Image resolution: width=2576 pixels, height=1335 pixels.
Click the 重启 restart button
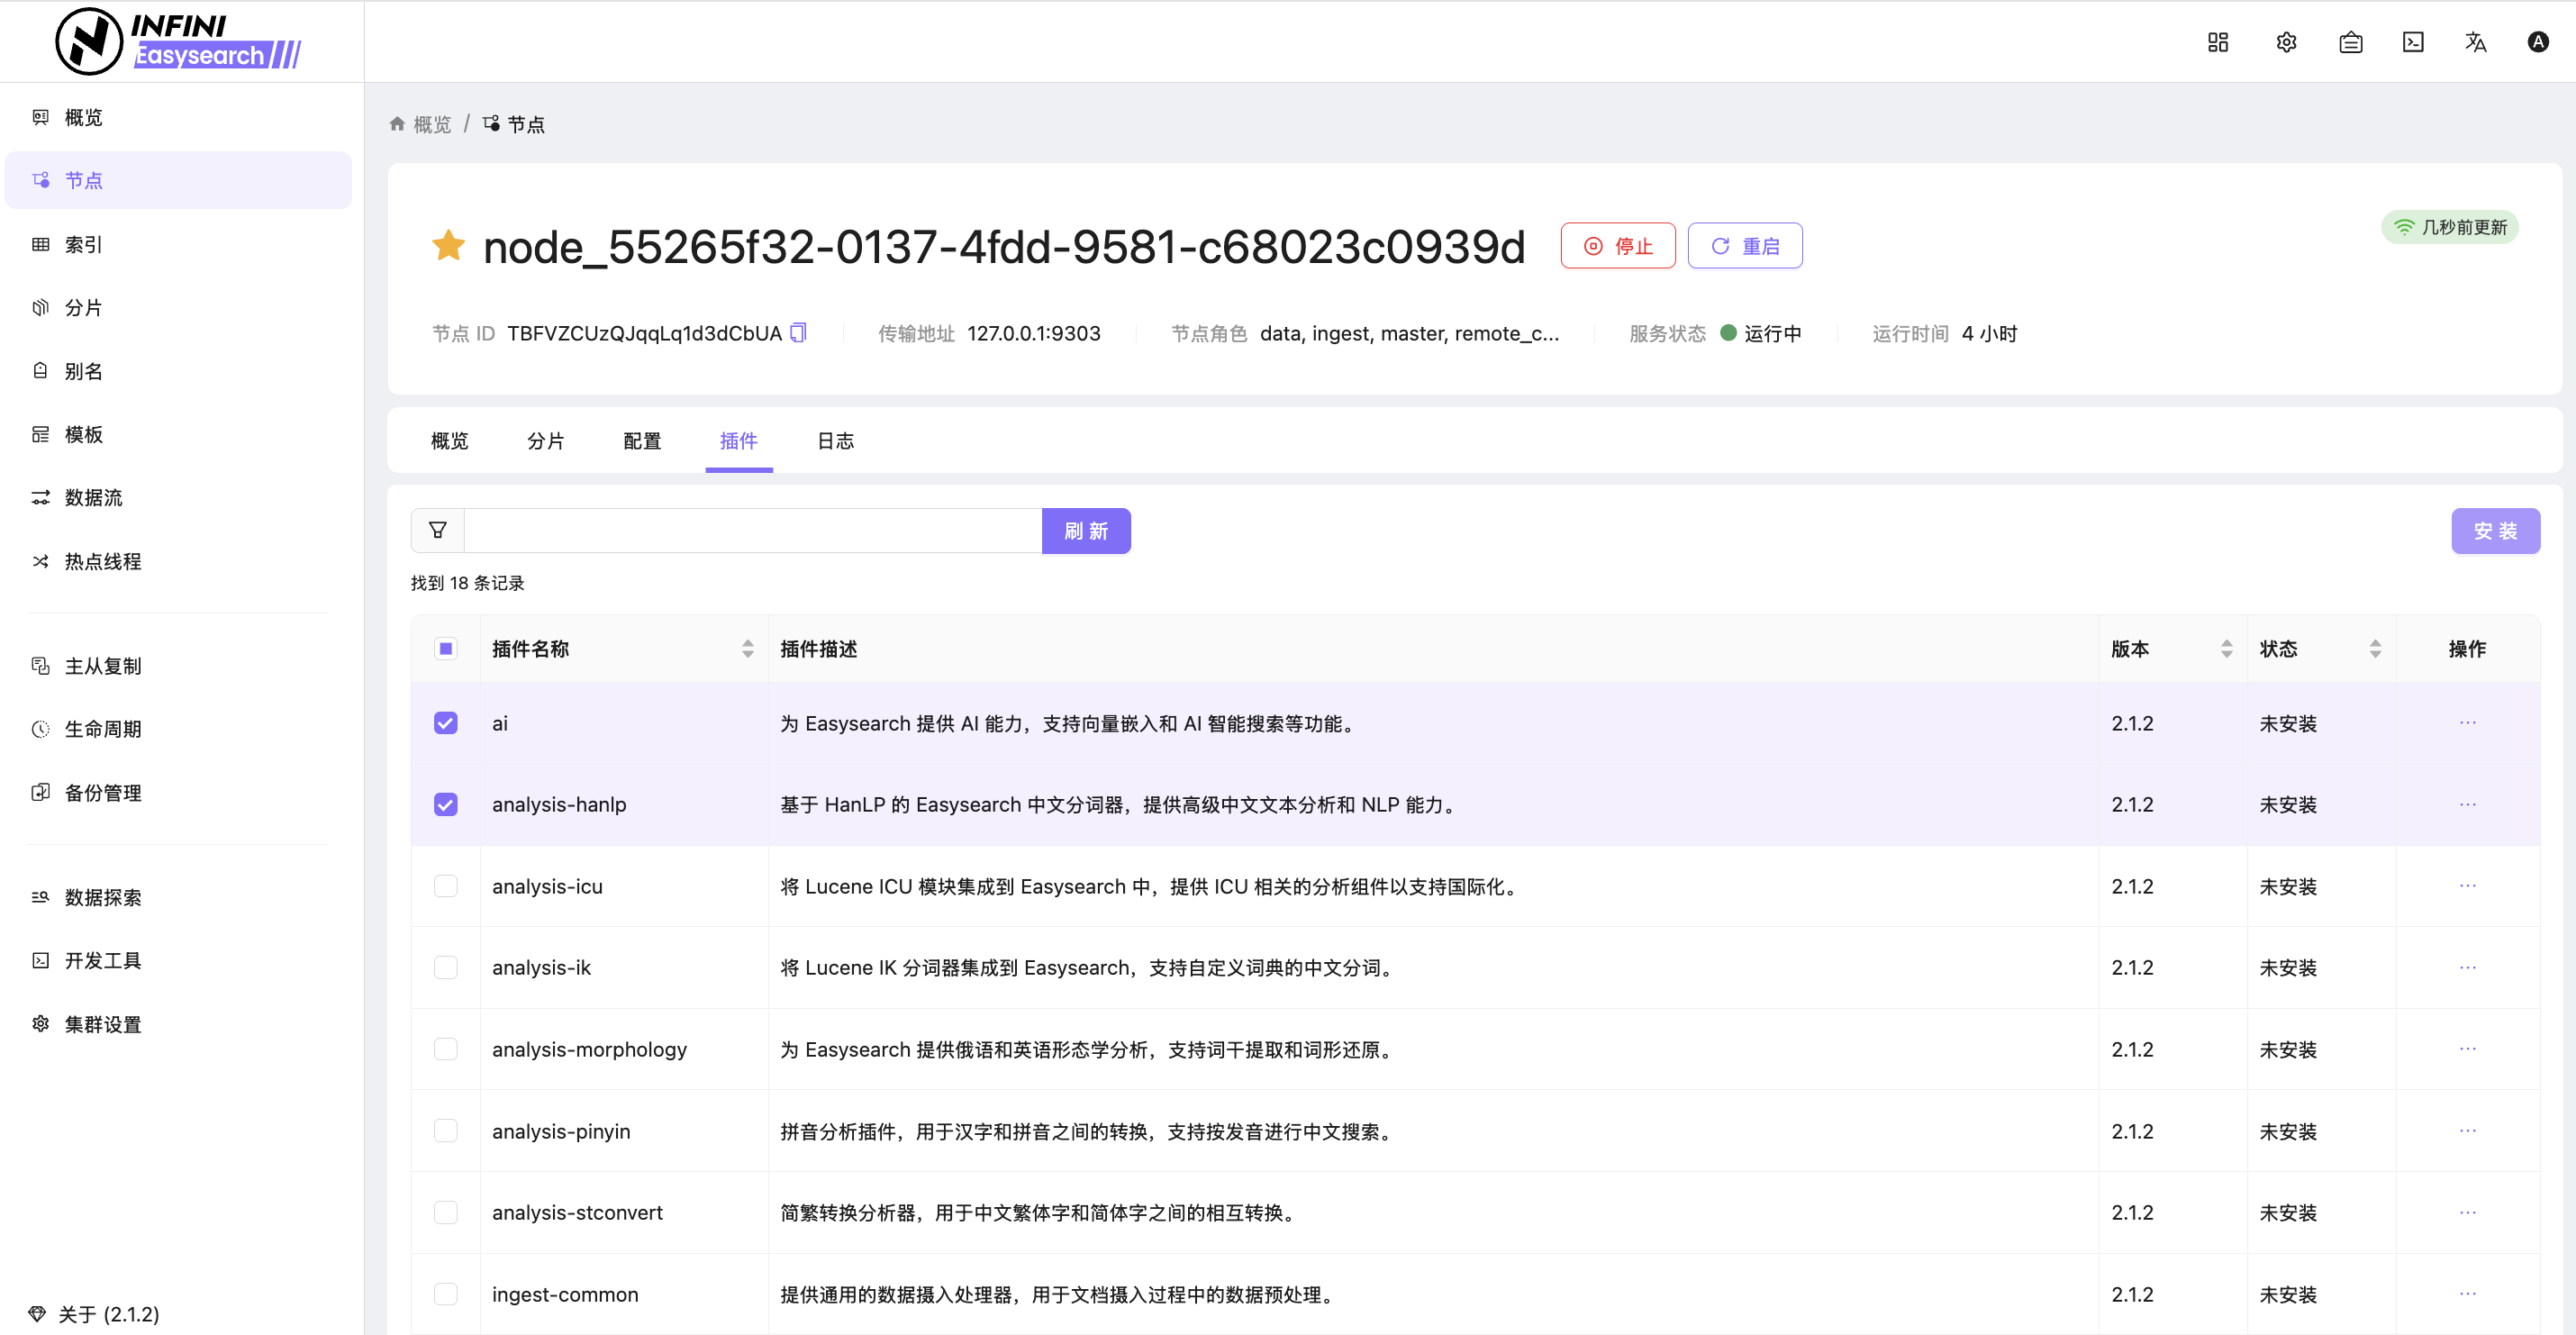coord(1745,246)
